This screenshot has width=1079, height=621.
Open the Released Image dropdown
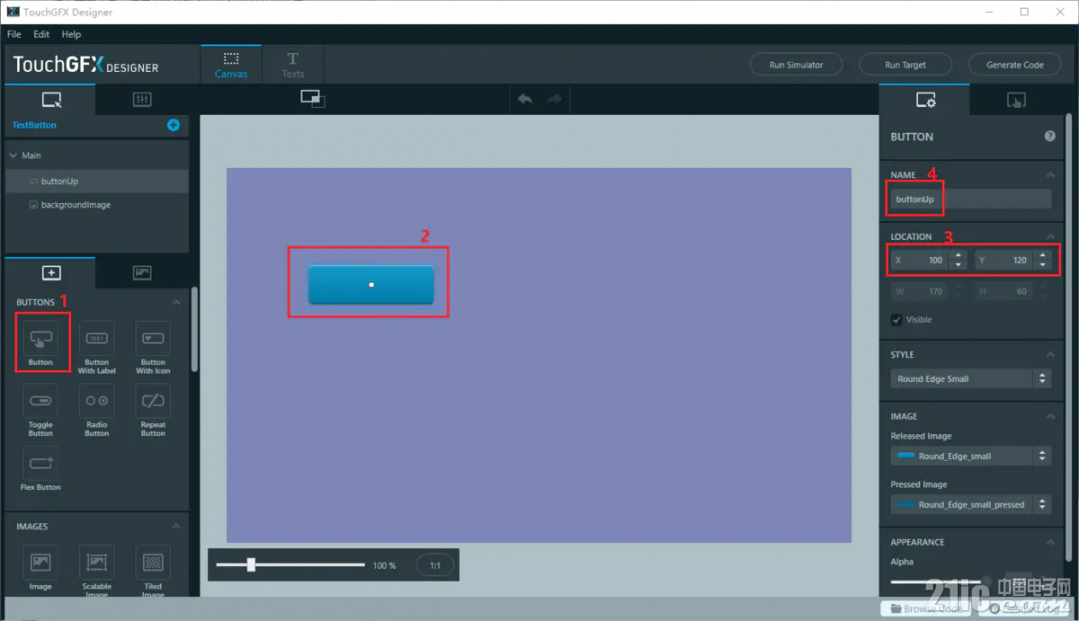[x=970, y=456]
